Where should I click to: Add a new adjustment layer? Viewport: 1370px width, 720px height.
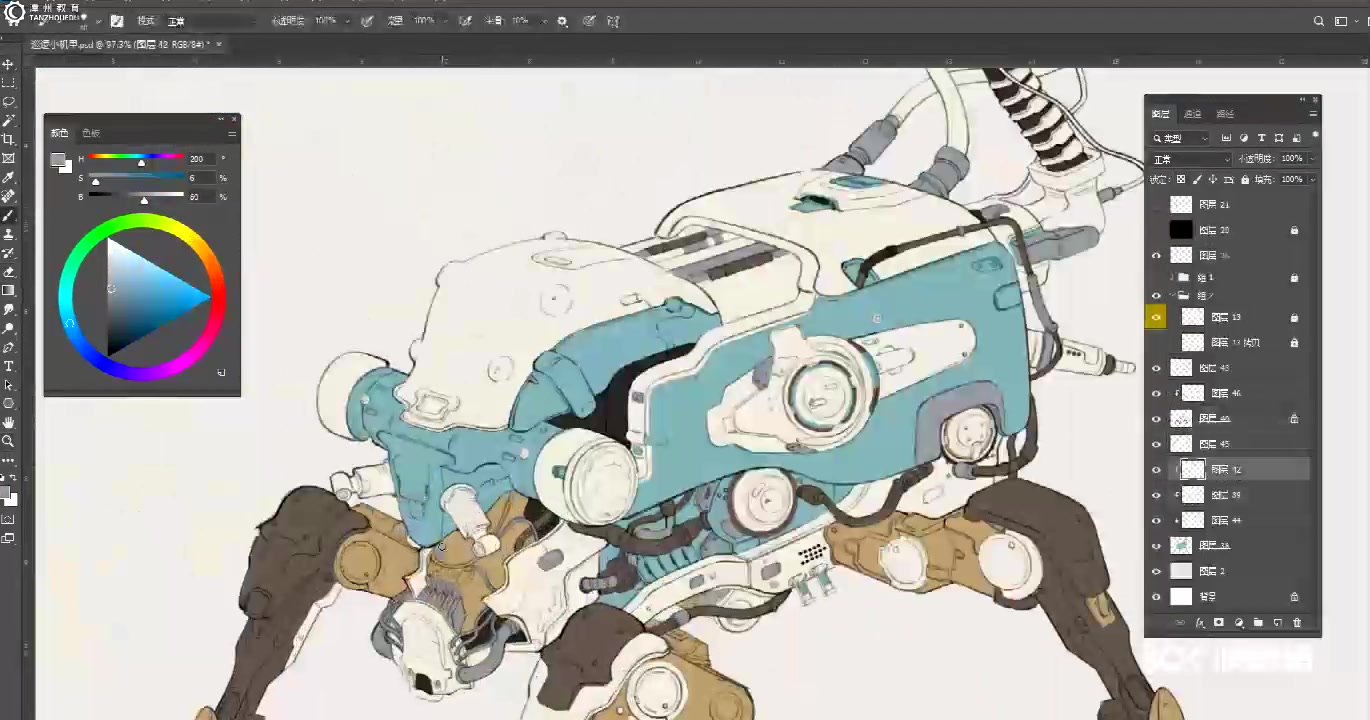pyautogui.click(x=1239, y=623)
